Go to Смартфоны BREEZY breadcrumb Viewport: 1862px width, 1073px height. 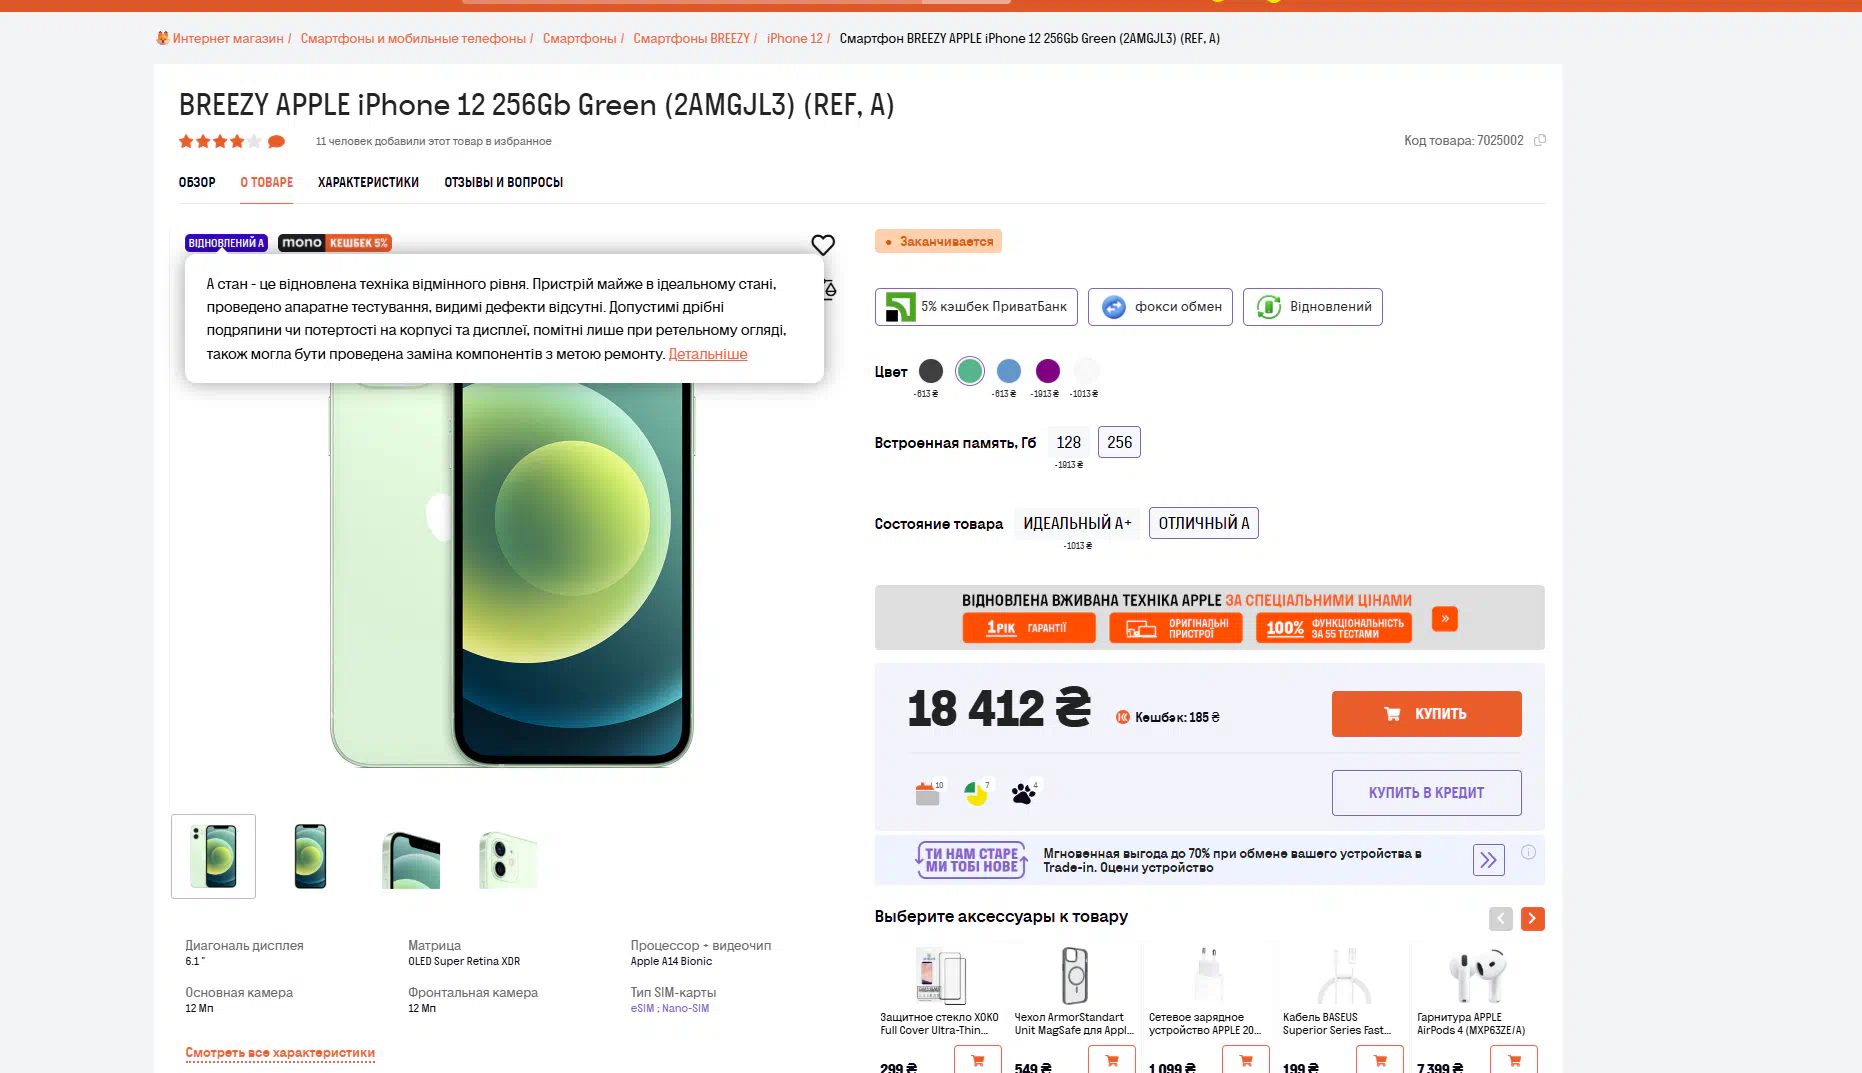click(691, 38)
